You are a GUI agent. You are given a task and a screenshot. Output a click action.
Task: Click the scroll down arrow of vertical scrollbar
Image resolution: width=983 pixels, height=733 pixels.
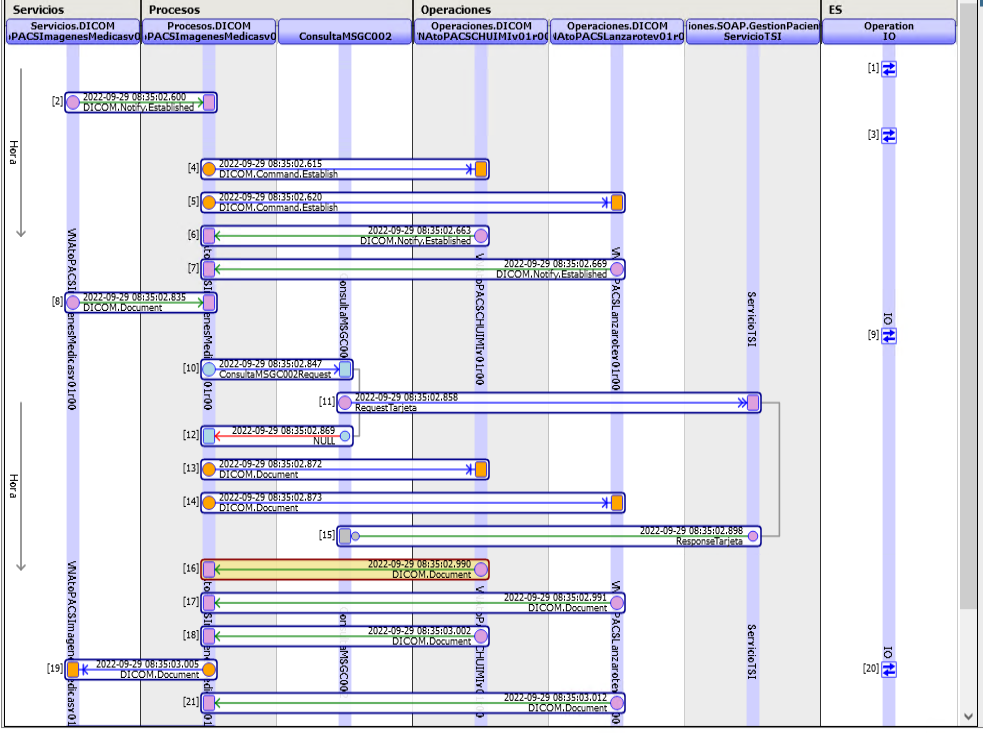tap(967, 716)
